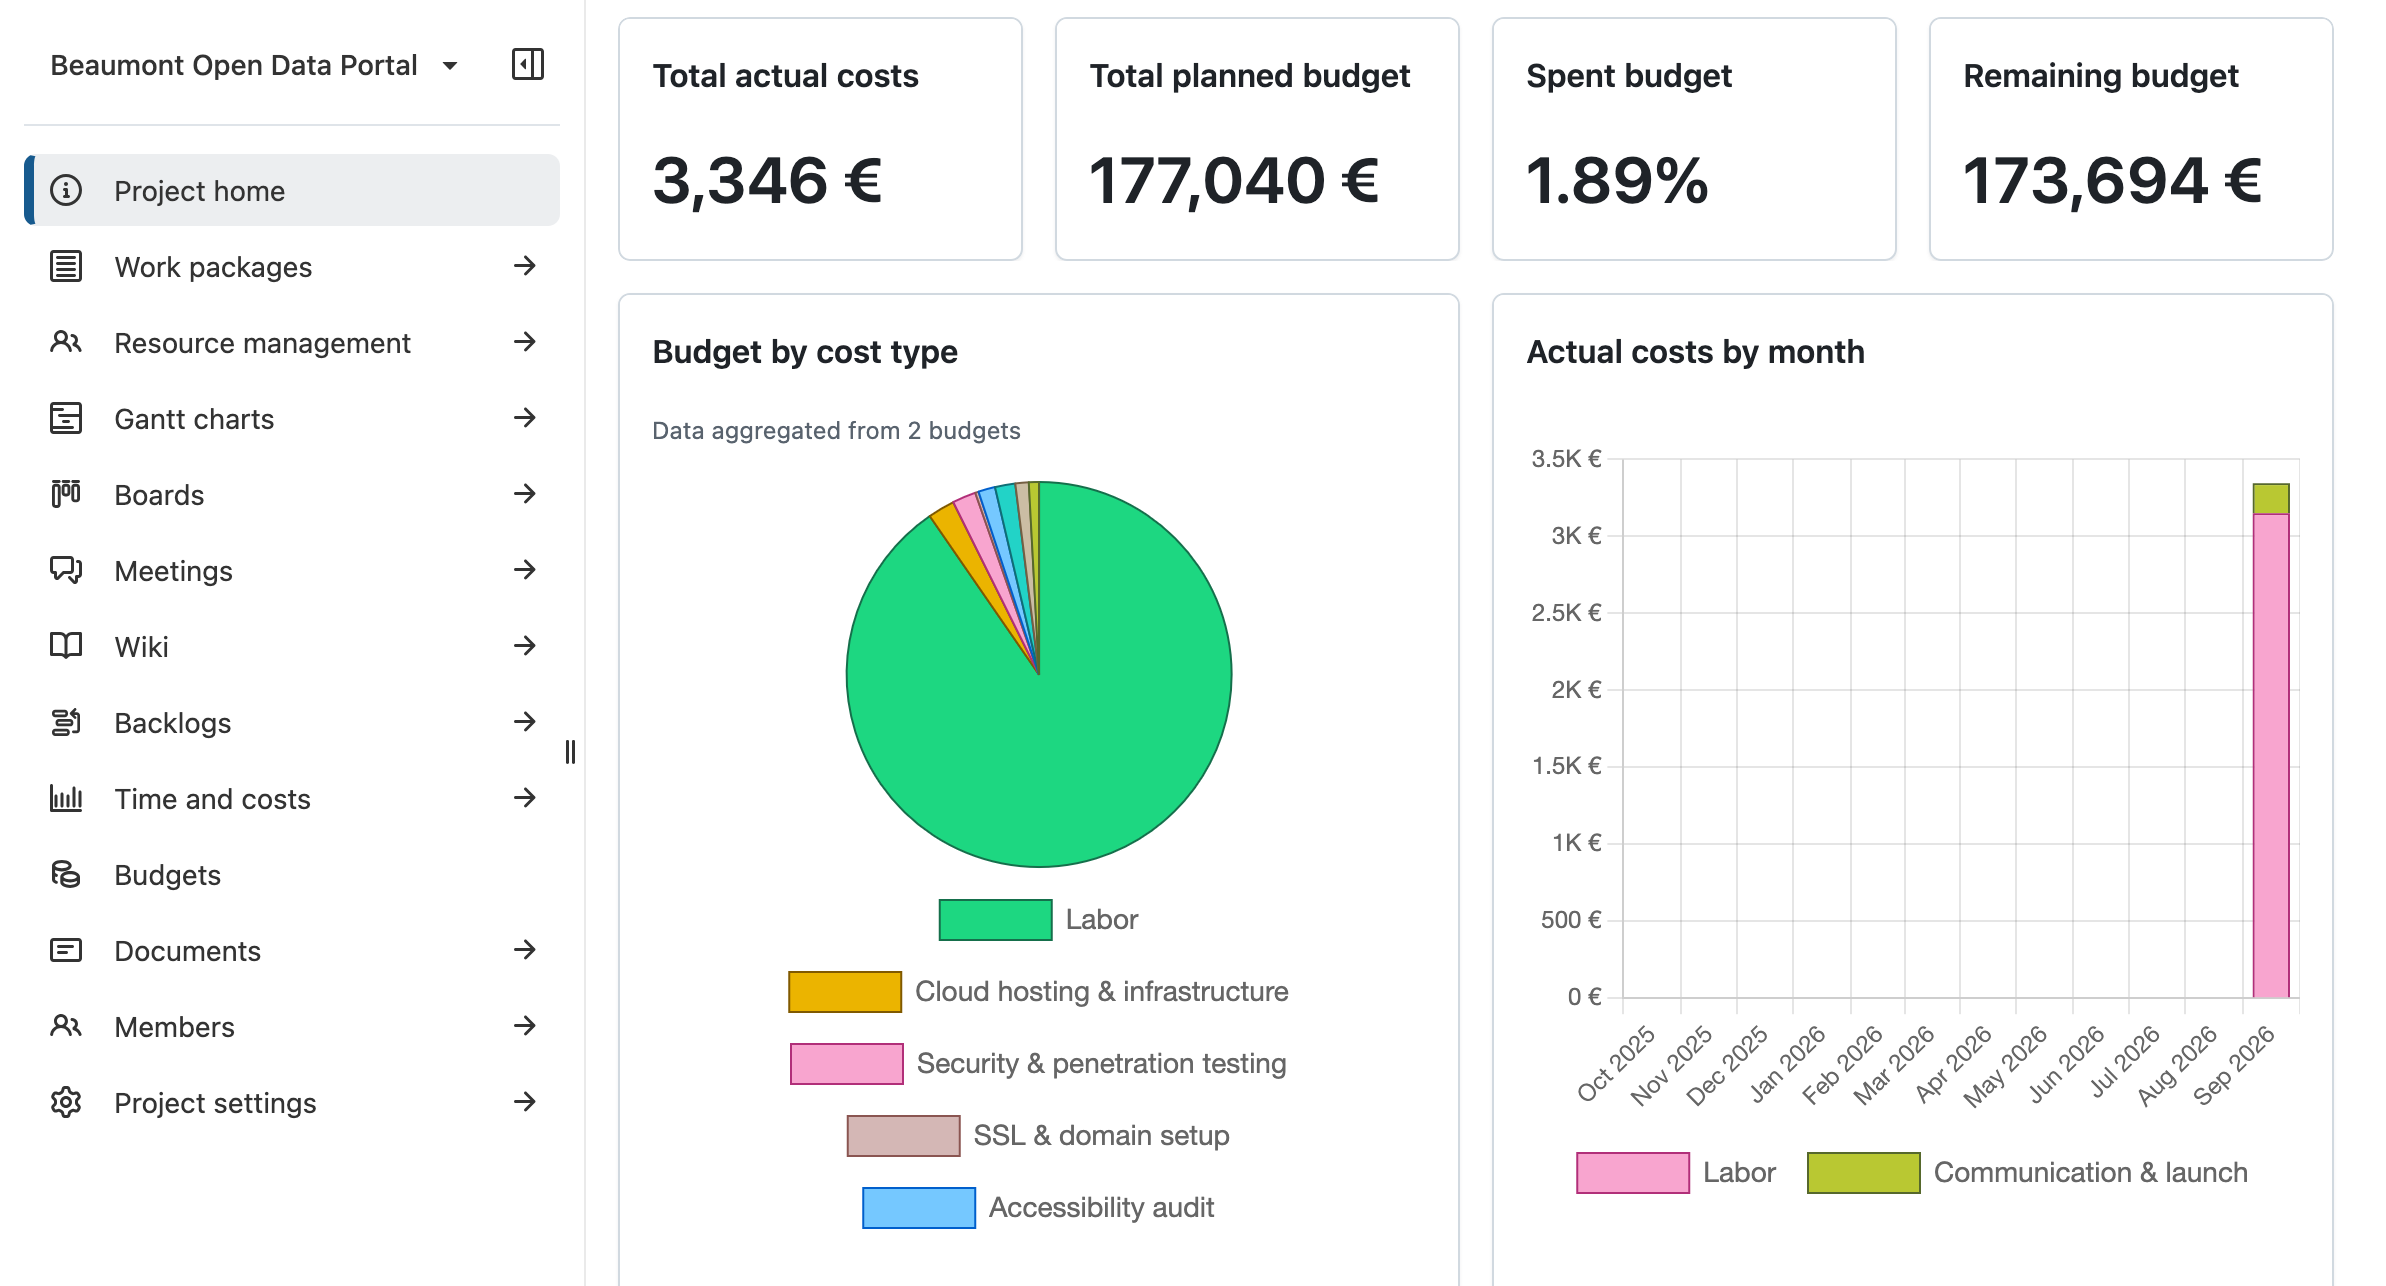Toggle SSL & domain setup legend swatch

click(x=903, y=1135)
